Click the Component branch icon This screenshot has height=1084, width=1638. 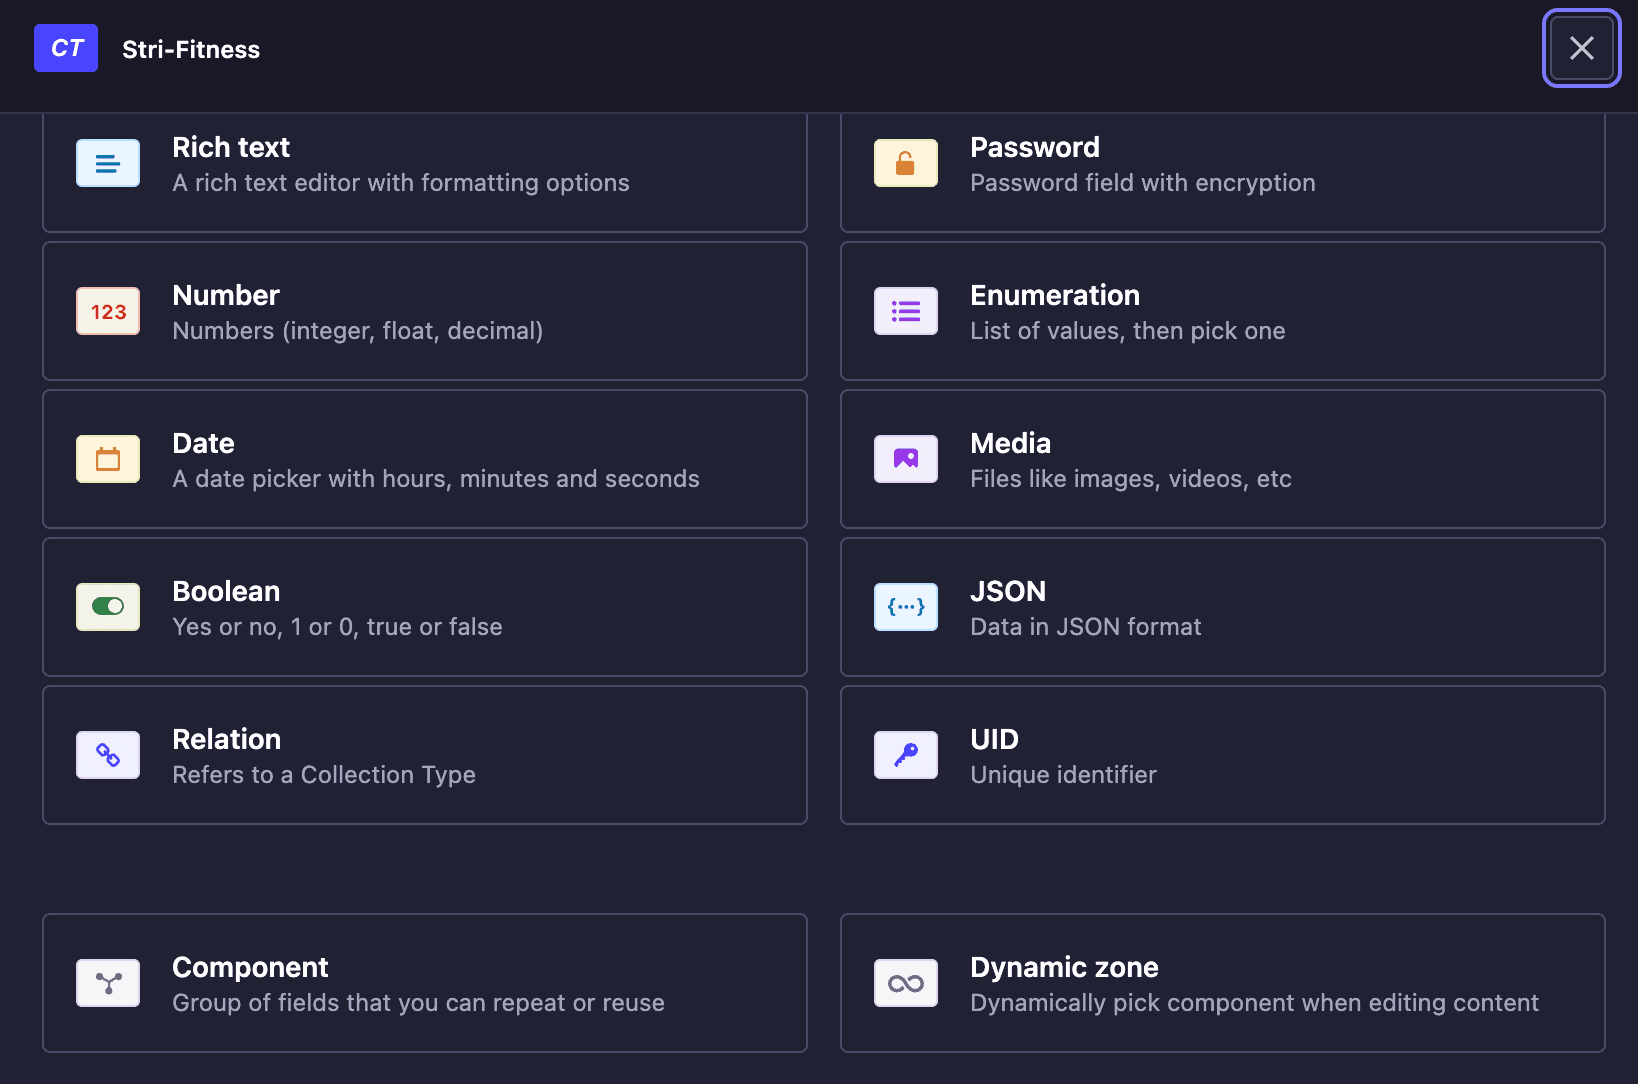coord(108,983)
